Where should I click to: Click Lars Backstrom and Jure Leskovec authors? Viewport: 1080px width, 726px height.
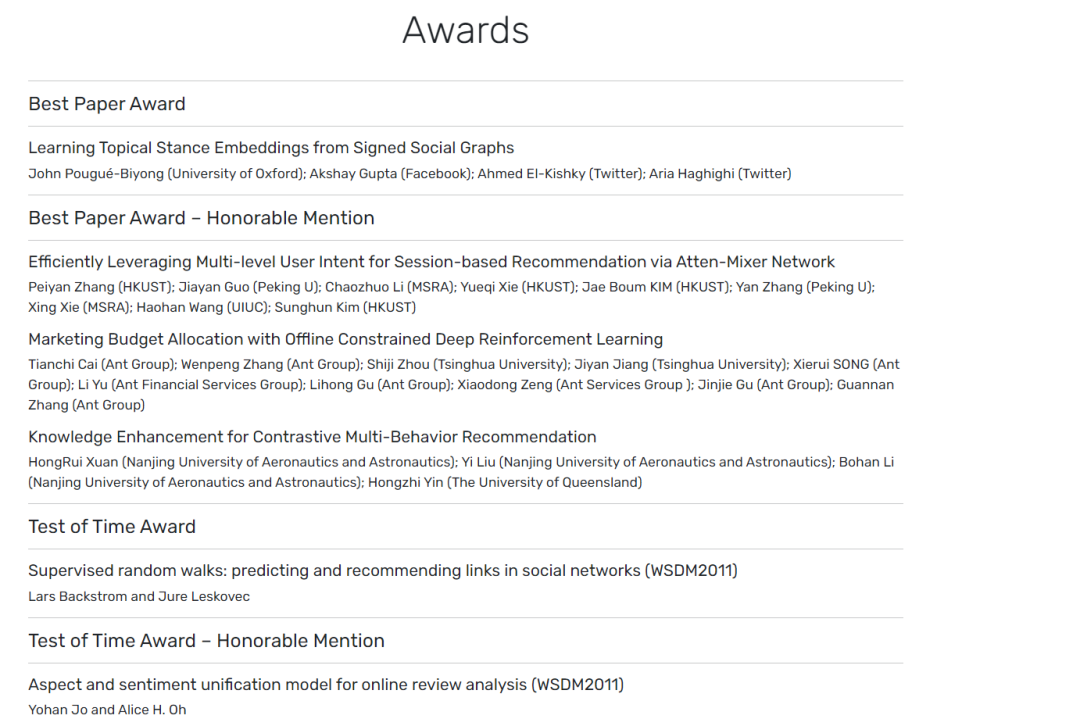(139, 597)
